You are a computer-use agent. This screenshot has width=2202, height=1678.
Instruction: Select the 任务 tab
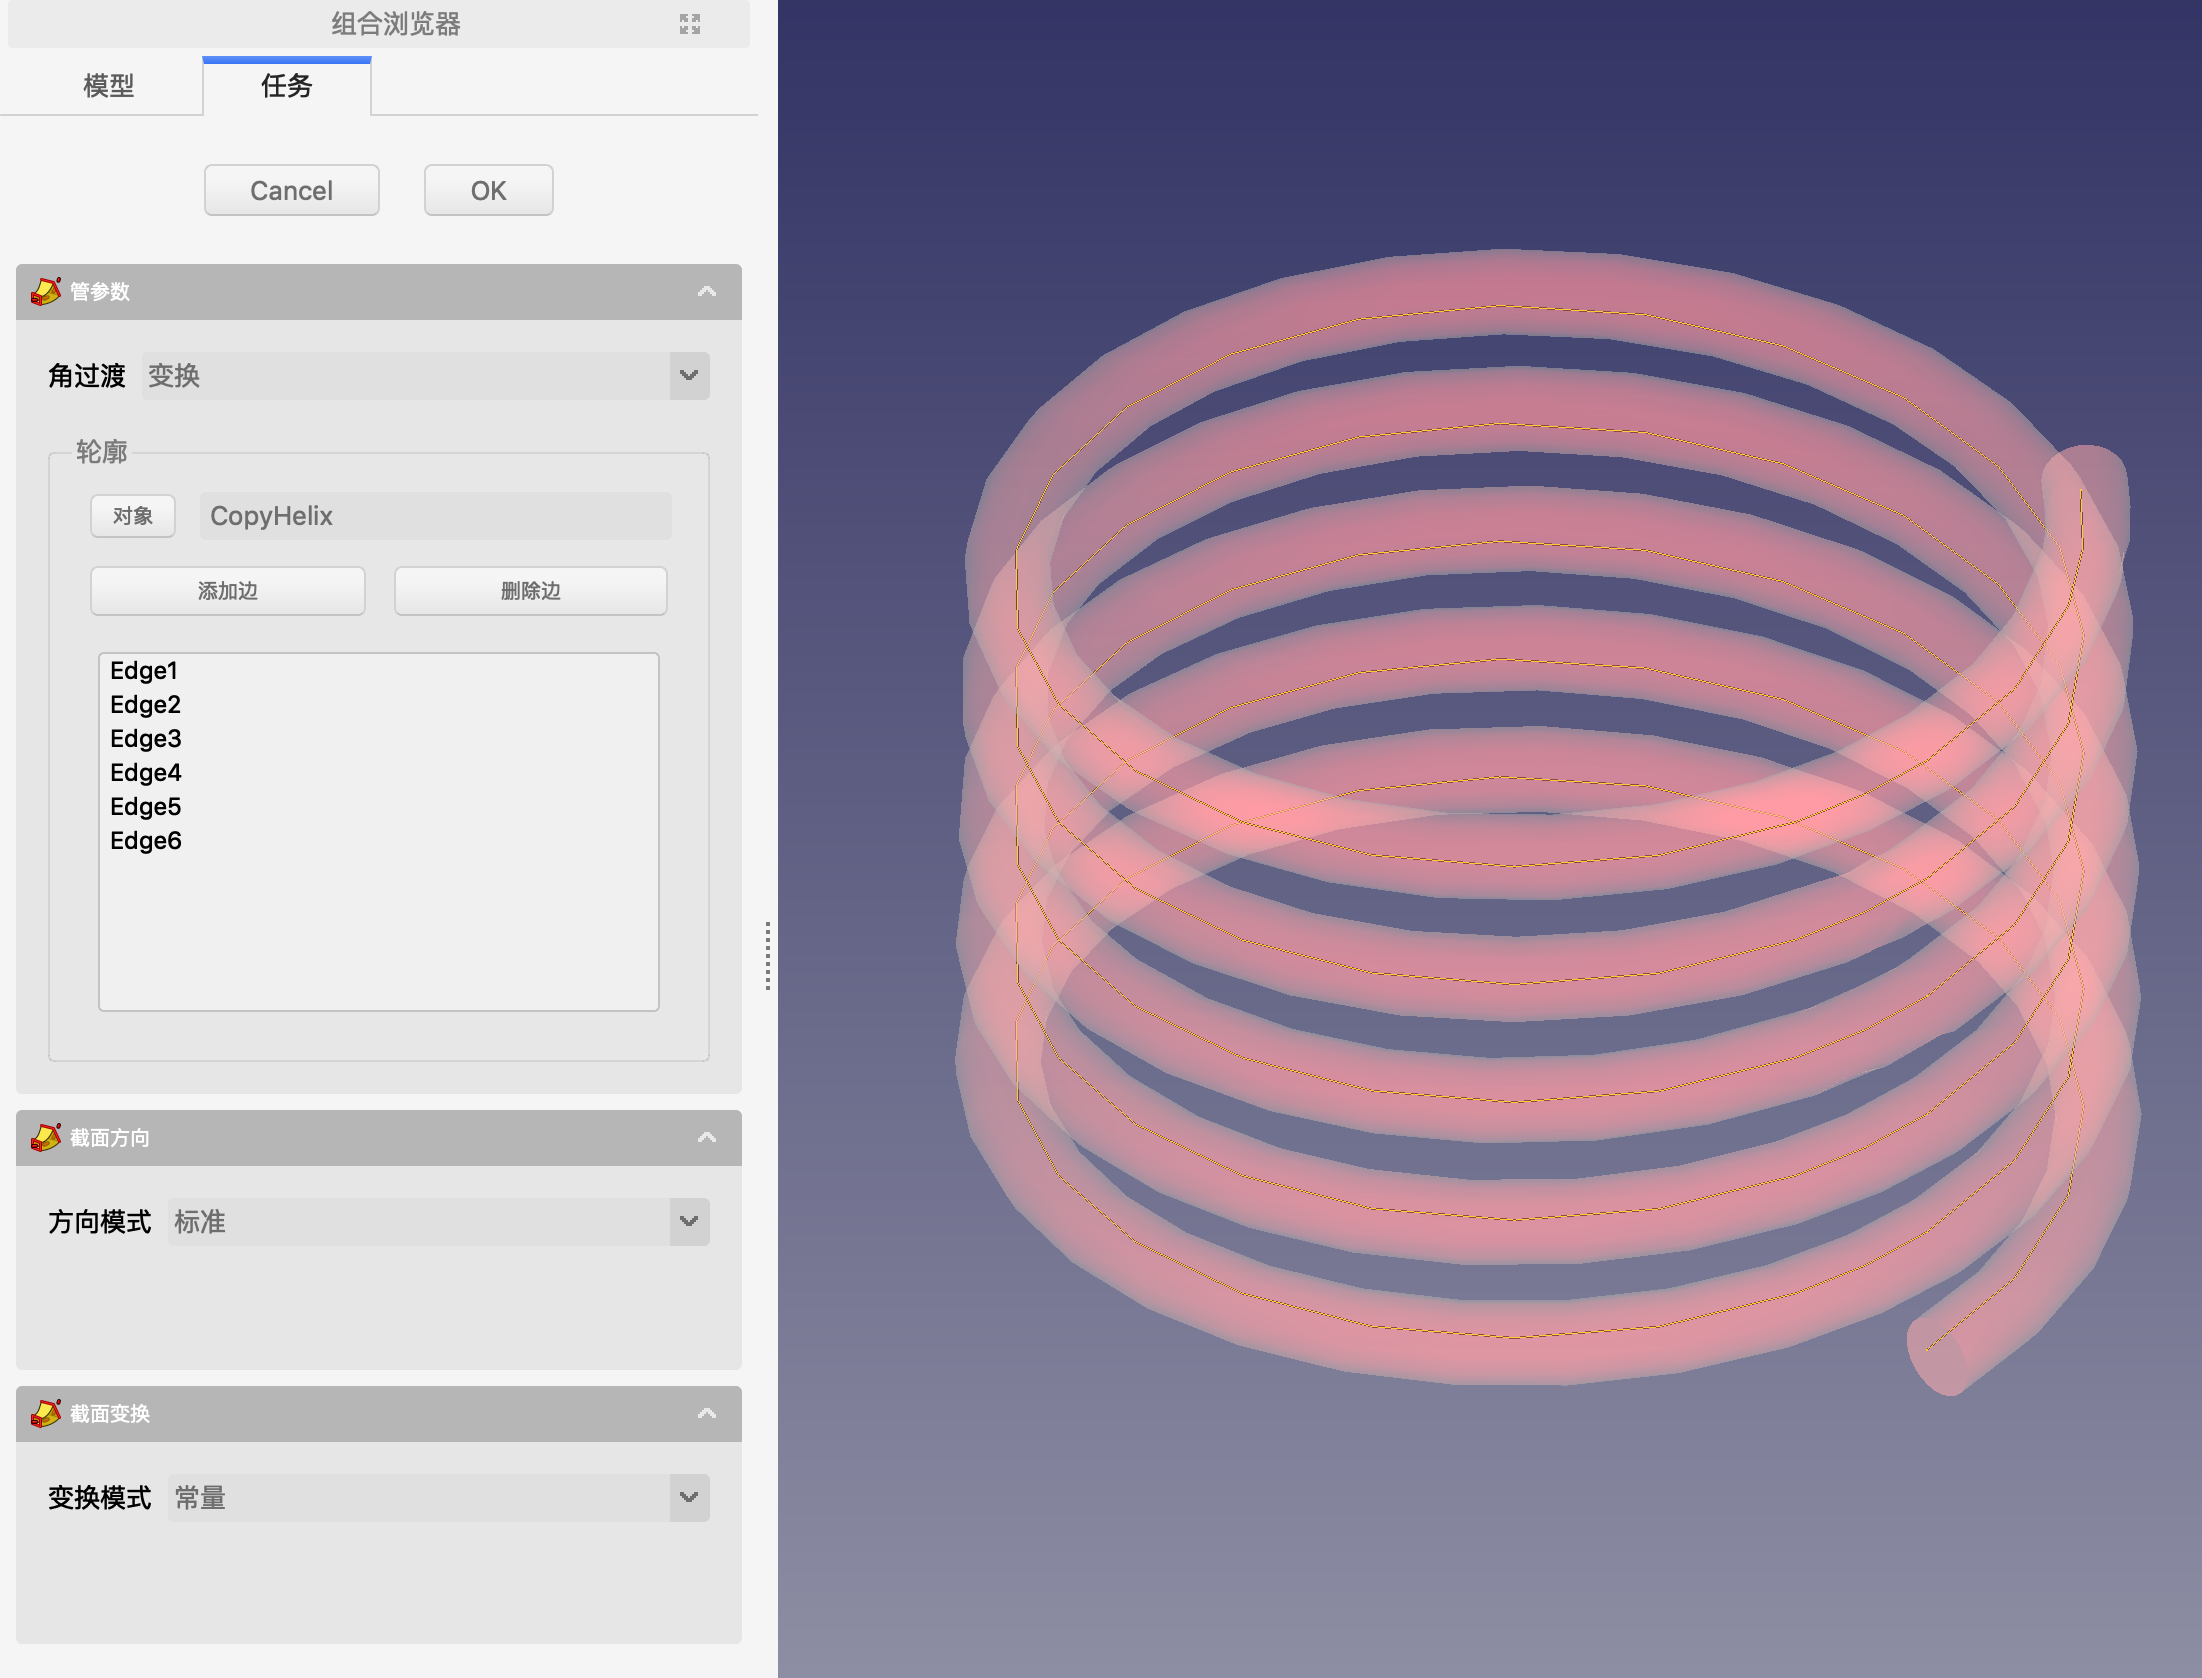click(287, 86)
